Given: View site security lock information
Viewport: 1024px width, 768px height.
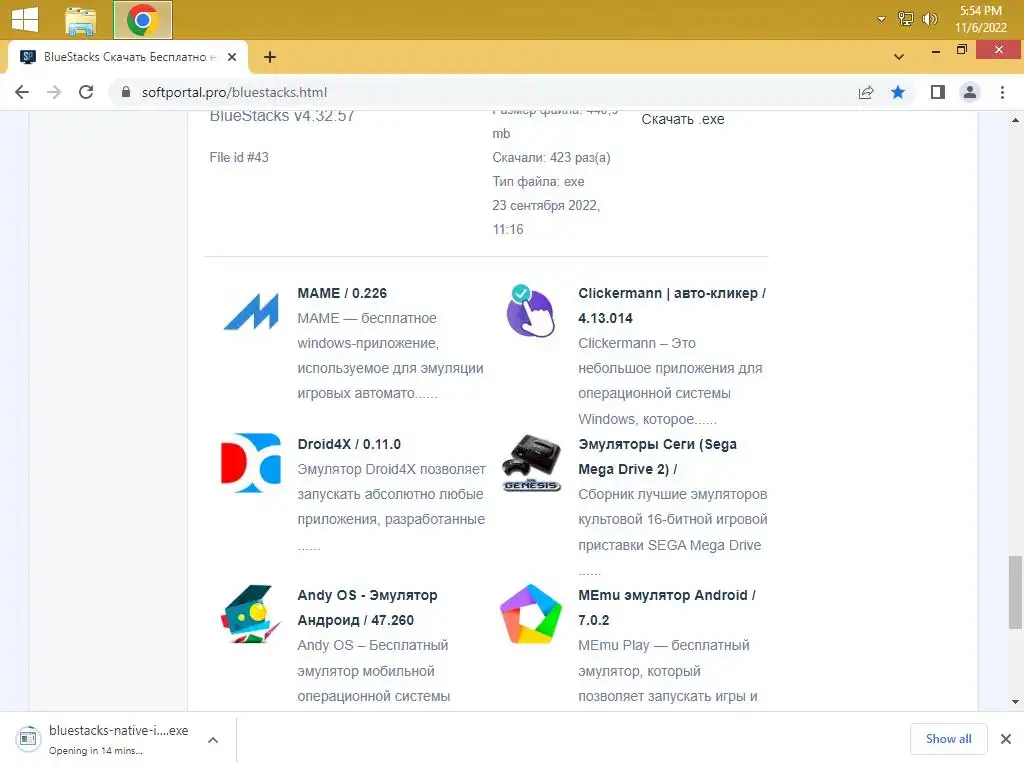Looking at the screenshot, I should click(x=126, y=92).
